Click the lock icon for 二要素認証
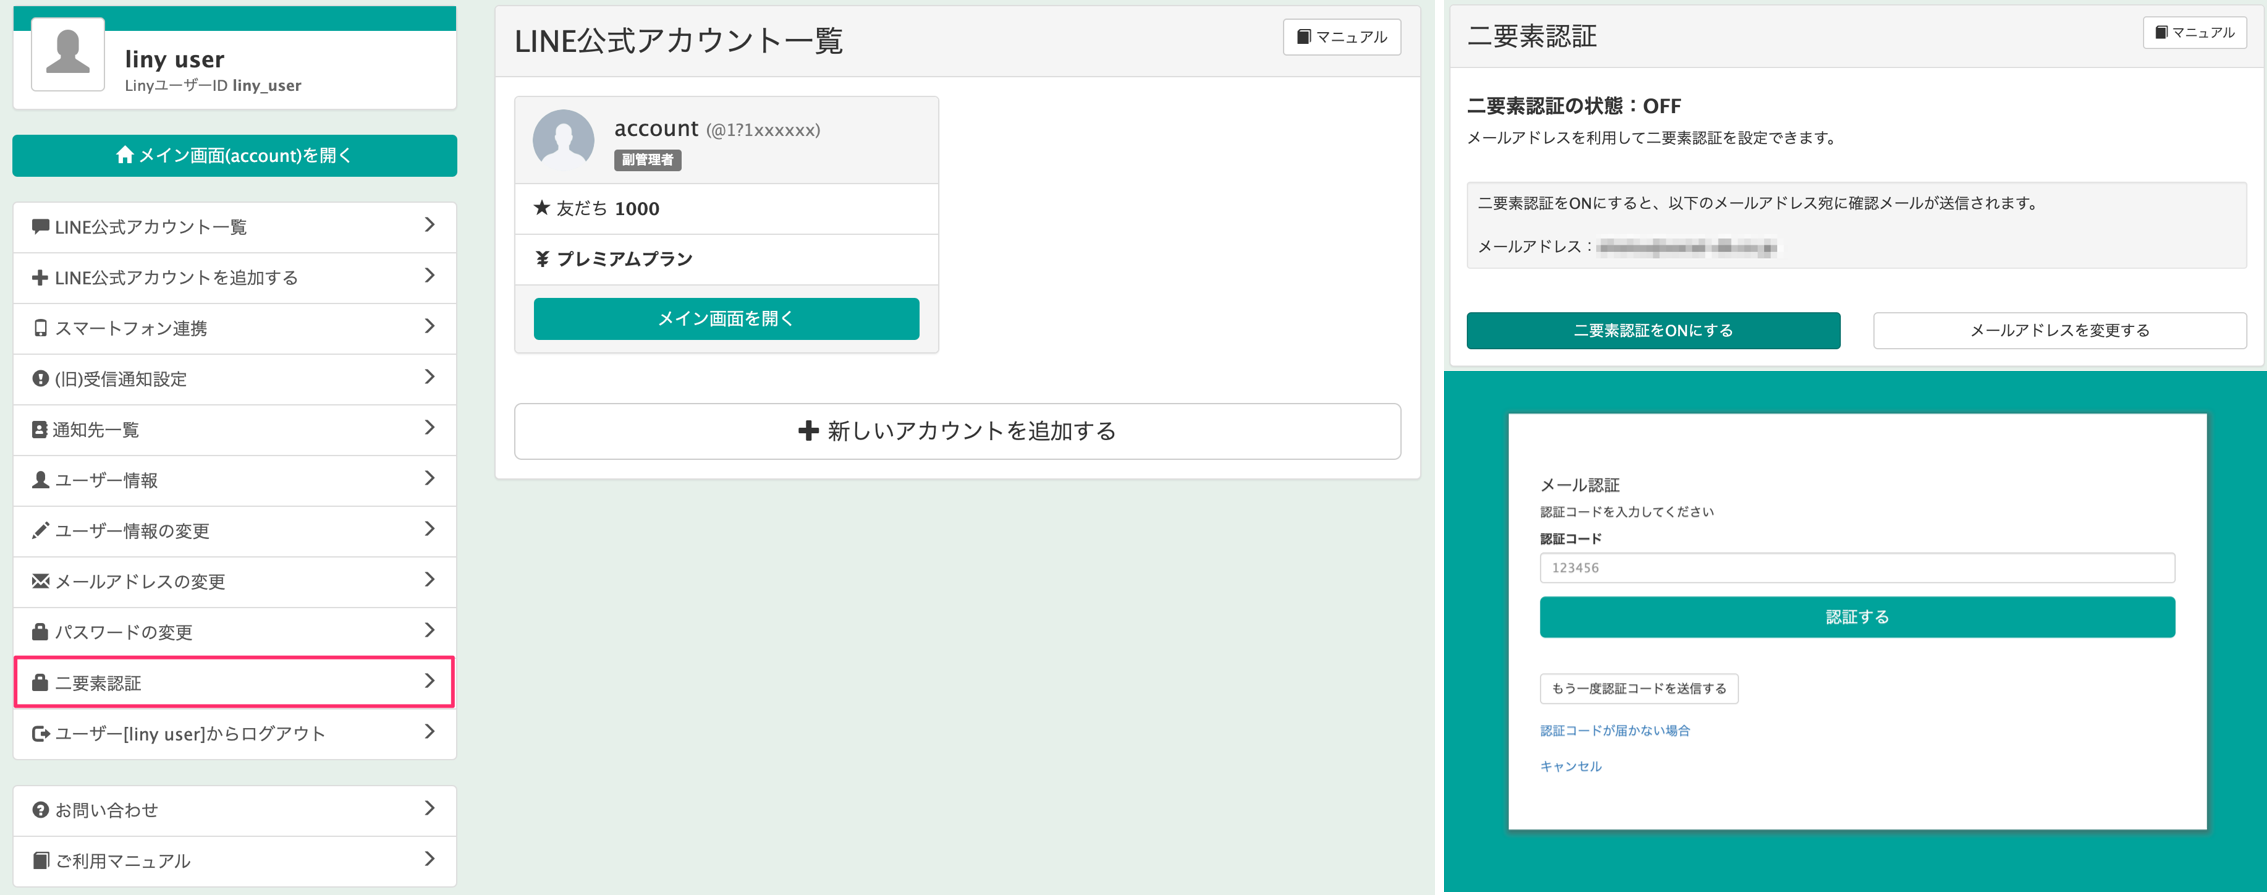The height and width of the screenshot is (895, 2267). 40,682
